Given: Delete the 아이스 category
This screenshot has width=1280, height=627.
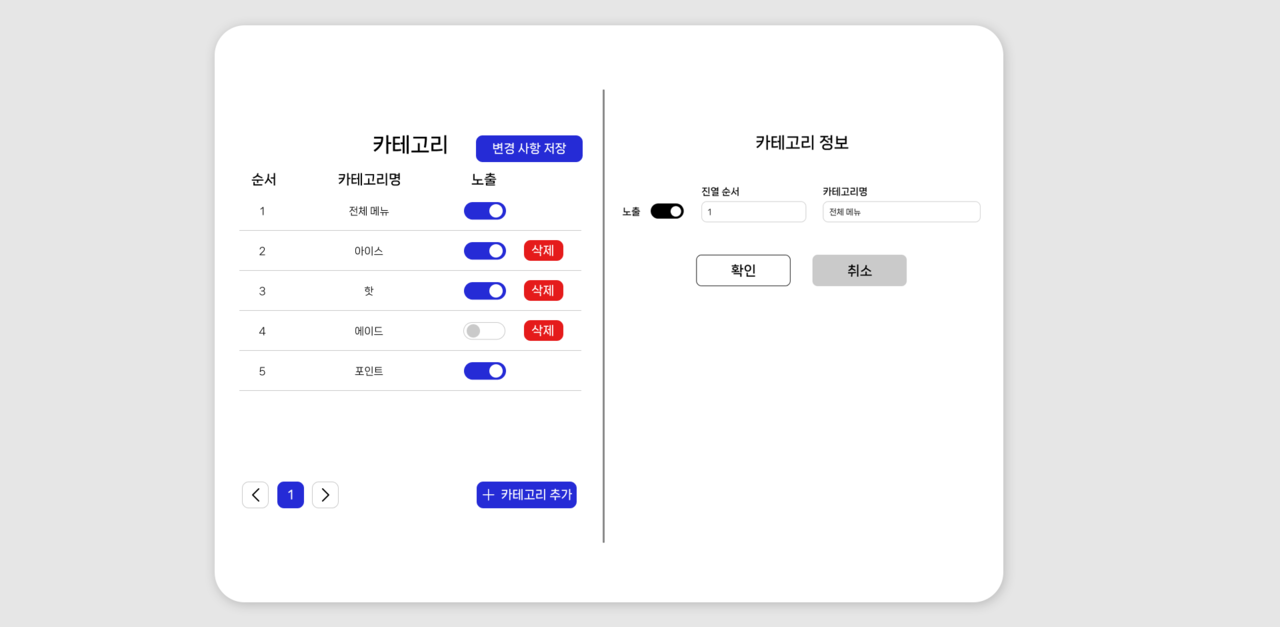Looking at the screenshot, I should pyautogui.click(x=543, y=250).
